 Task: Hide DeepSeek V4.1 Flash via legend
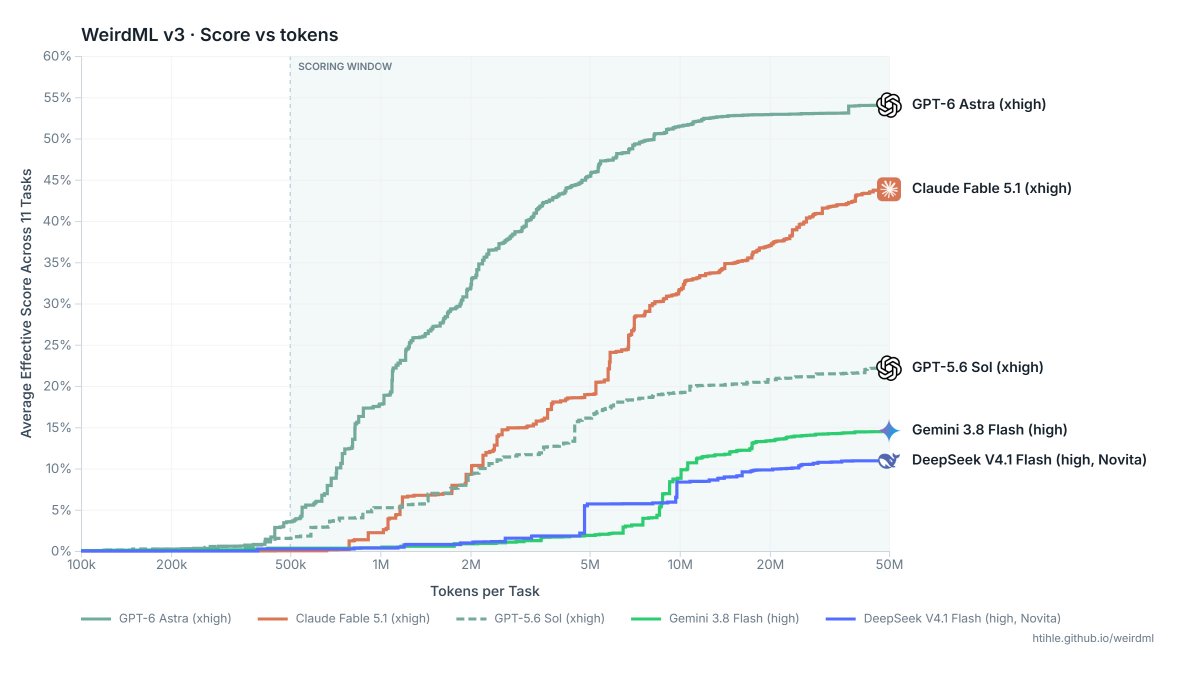(946, 619)
